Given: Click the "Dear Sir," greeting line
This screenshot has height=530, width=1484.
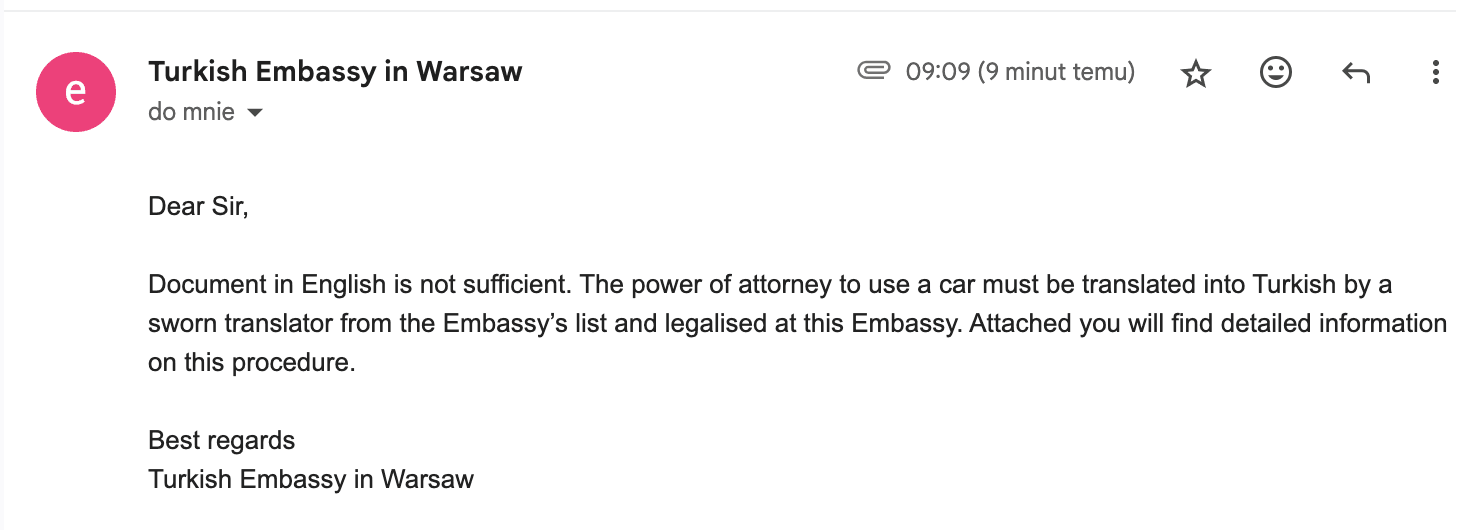Looking at the screenshot, I should [x=198, y=207].
